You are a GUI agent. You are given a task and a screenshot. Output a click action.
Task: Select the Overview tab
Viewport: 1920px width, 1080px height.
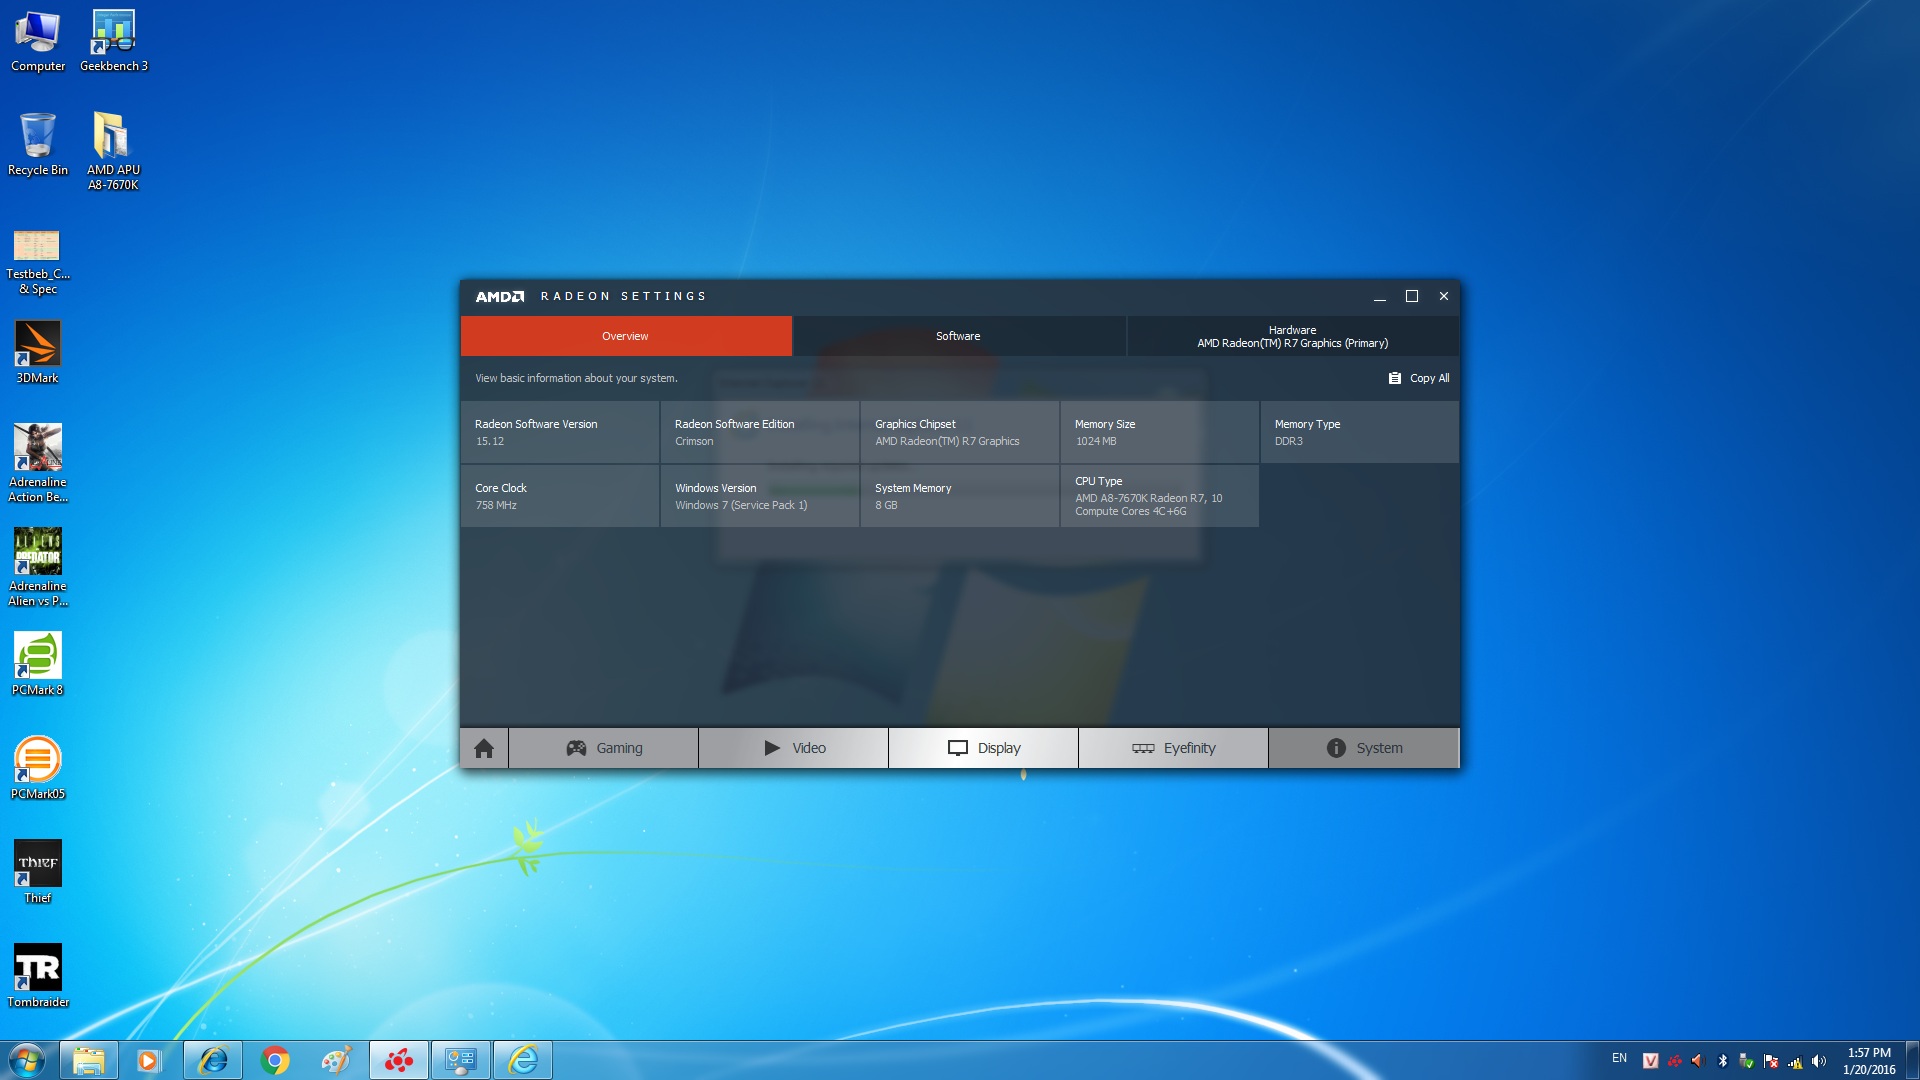[626, 336]
